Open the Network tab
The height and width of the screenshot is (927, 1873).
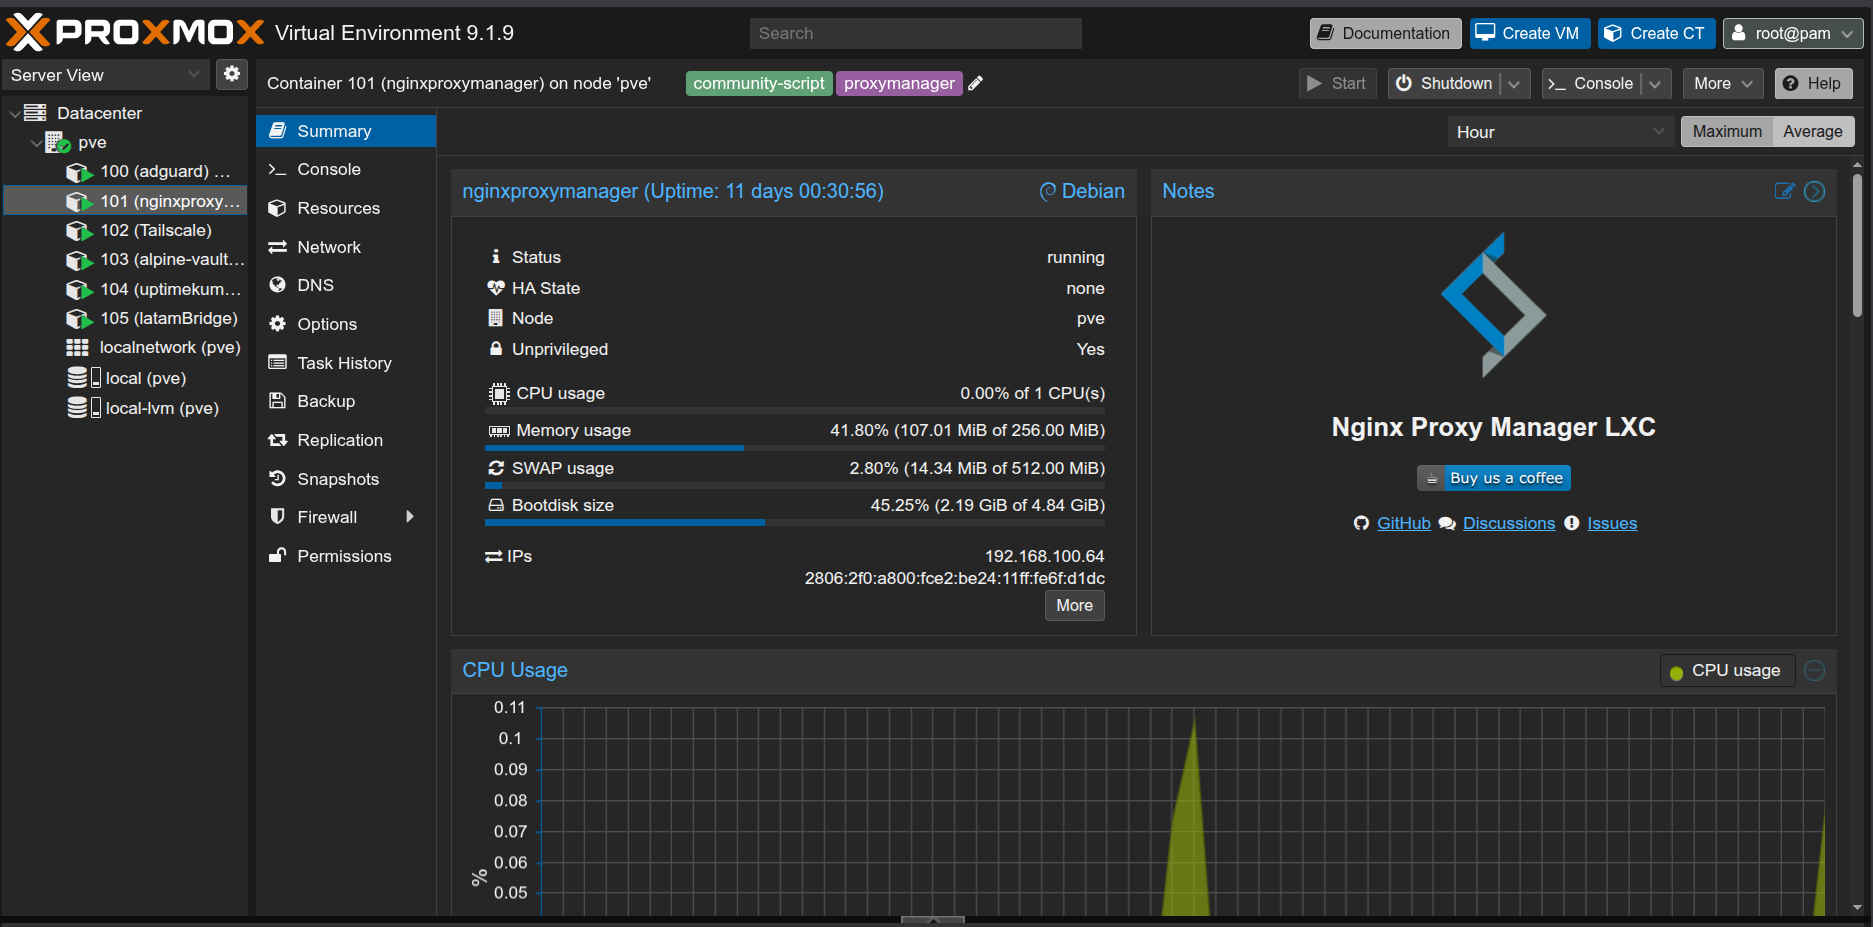click(x=346, y=247)
